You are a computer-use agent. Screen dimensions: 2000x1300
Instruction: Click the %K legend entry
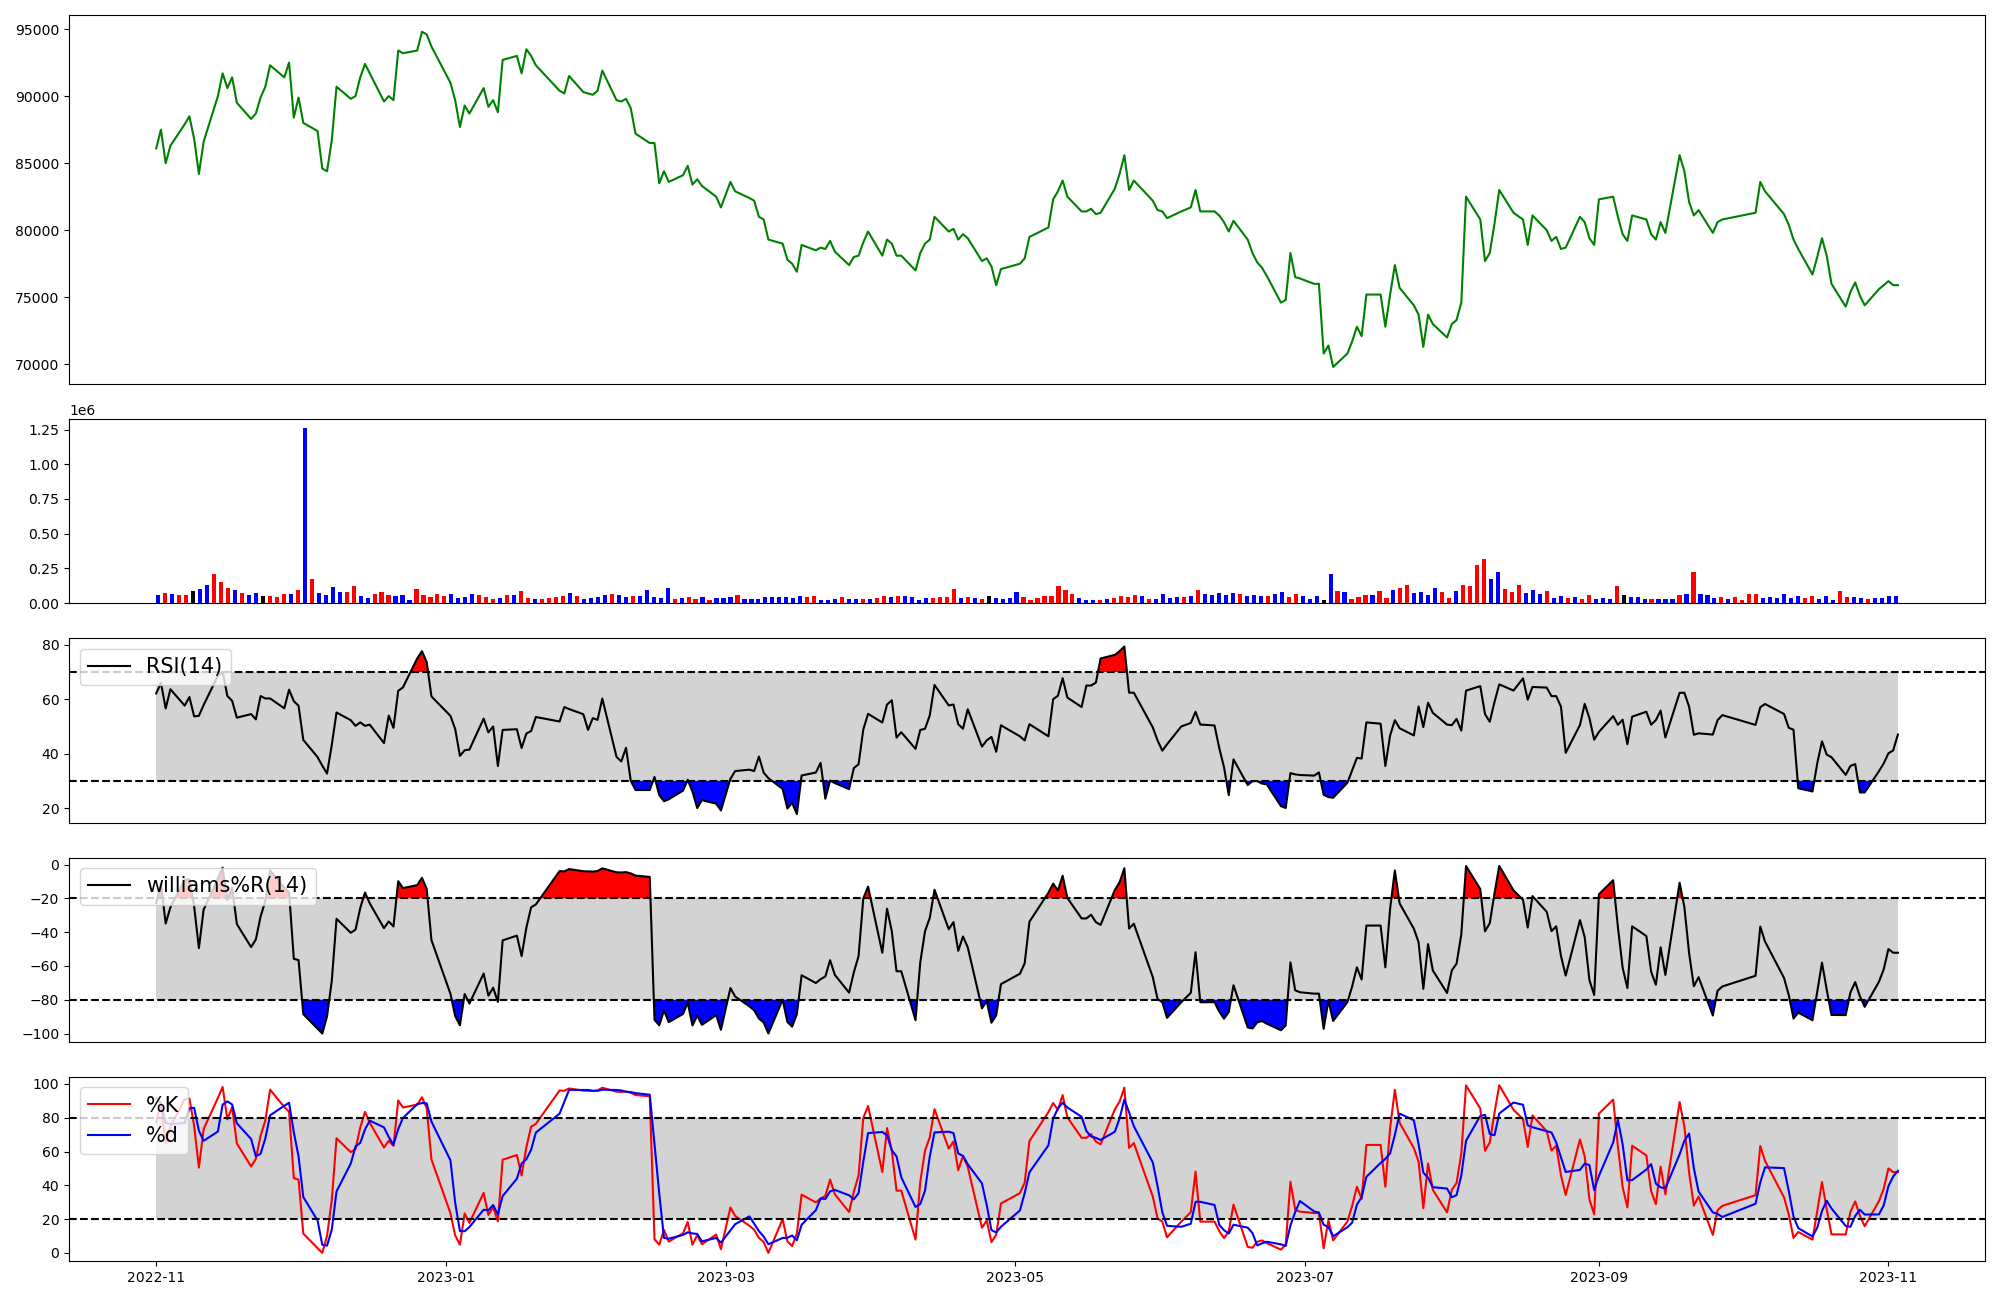click(162, 1104)
